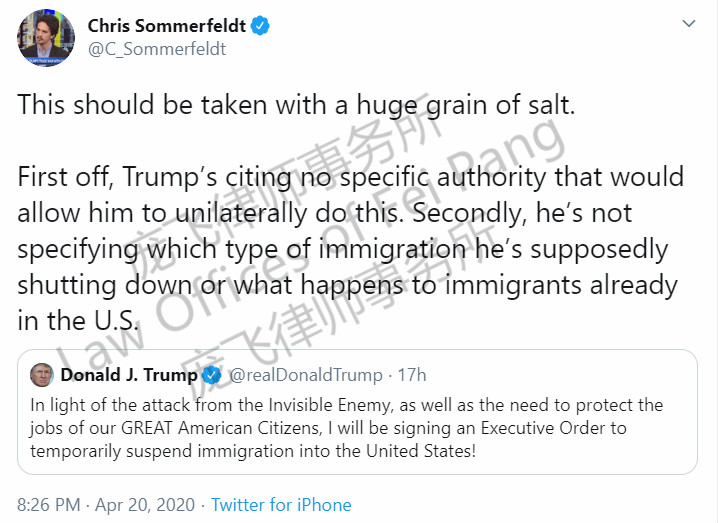Click the line beginning "specifying which type"
Viewport: 718px width, 523px height.
click(x=342, y=249)
